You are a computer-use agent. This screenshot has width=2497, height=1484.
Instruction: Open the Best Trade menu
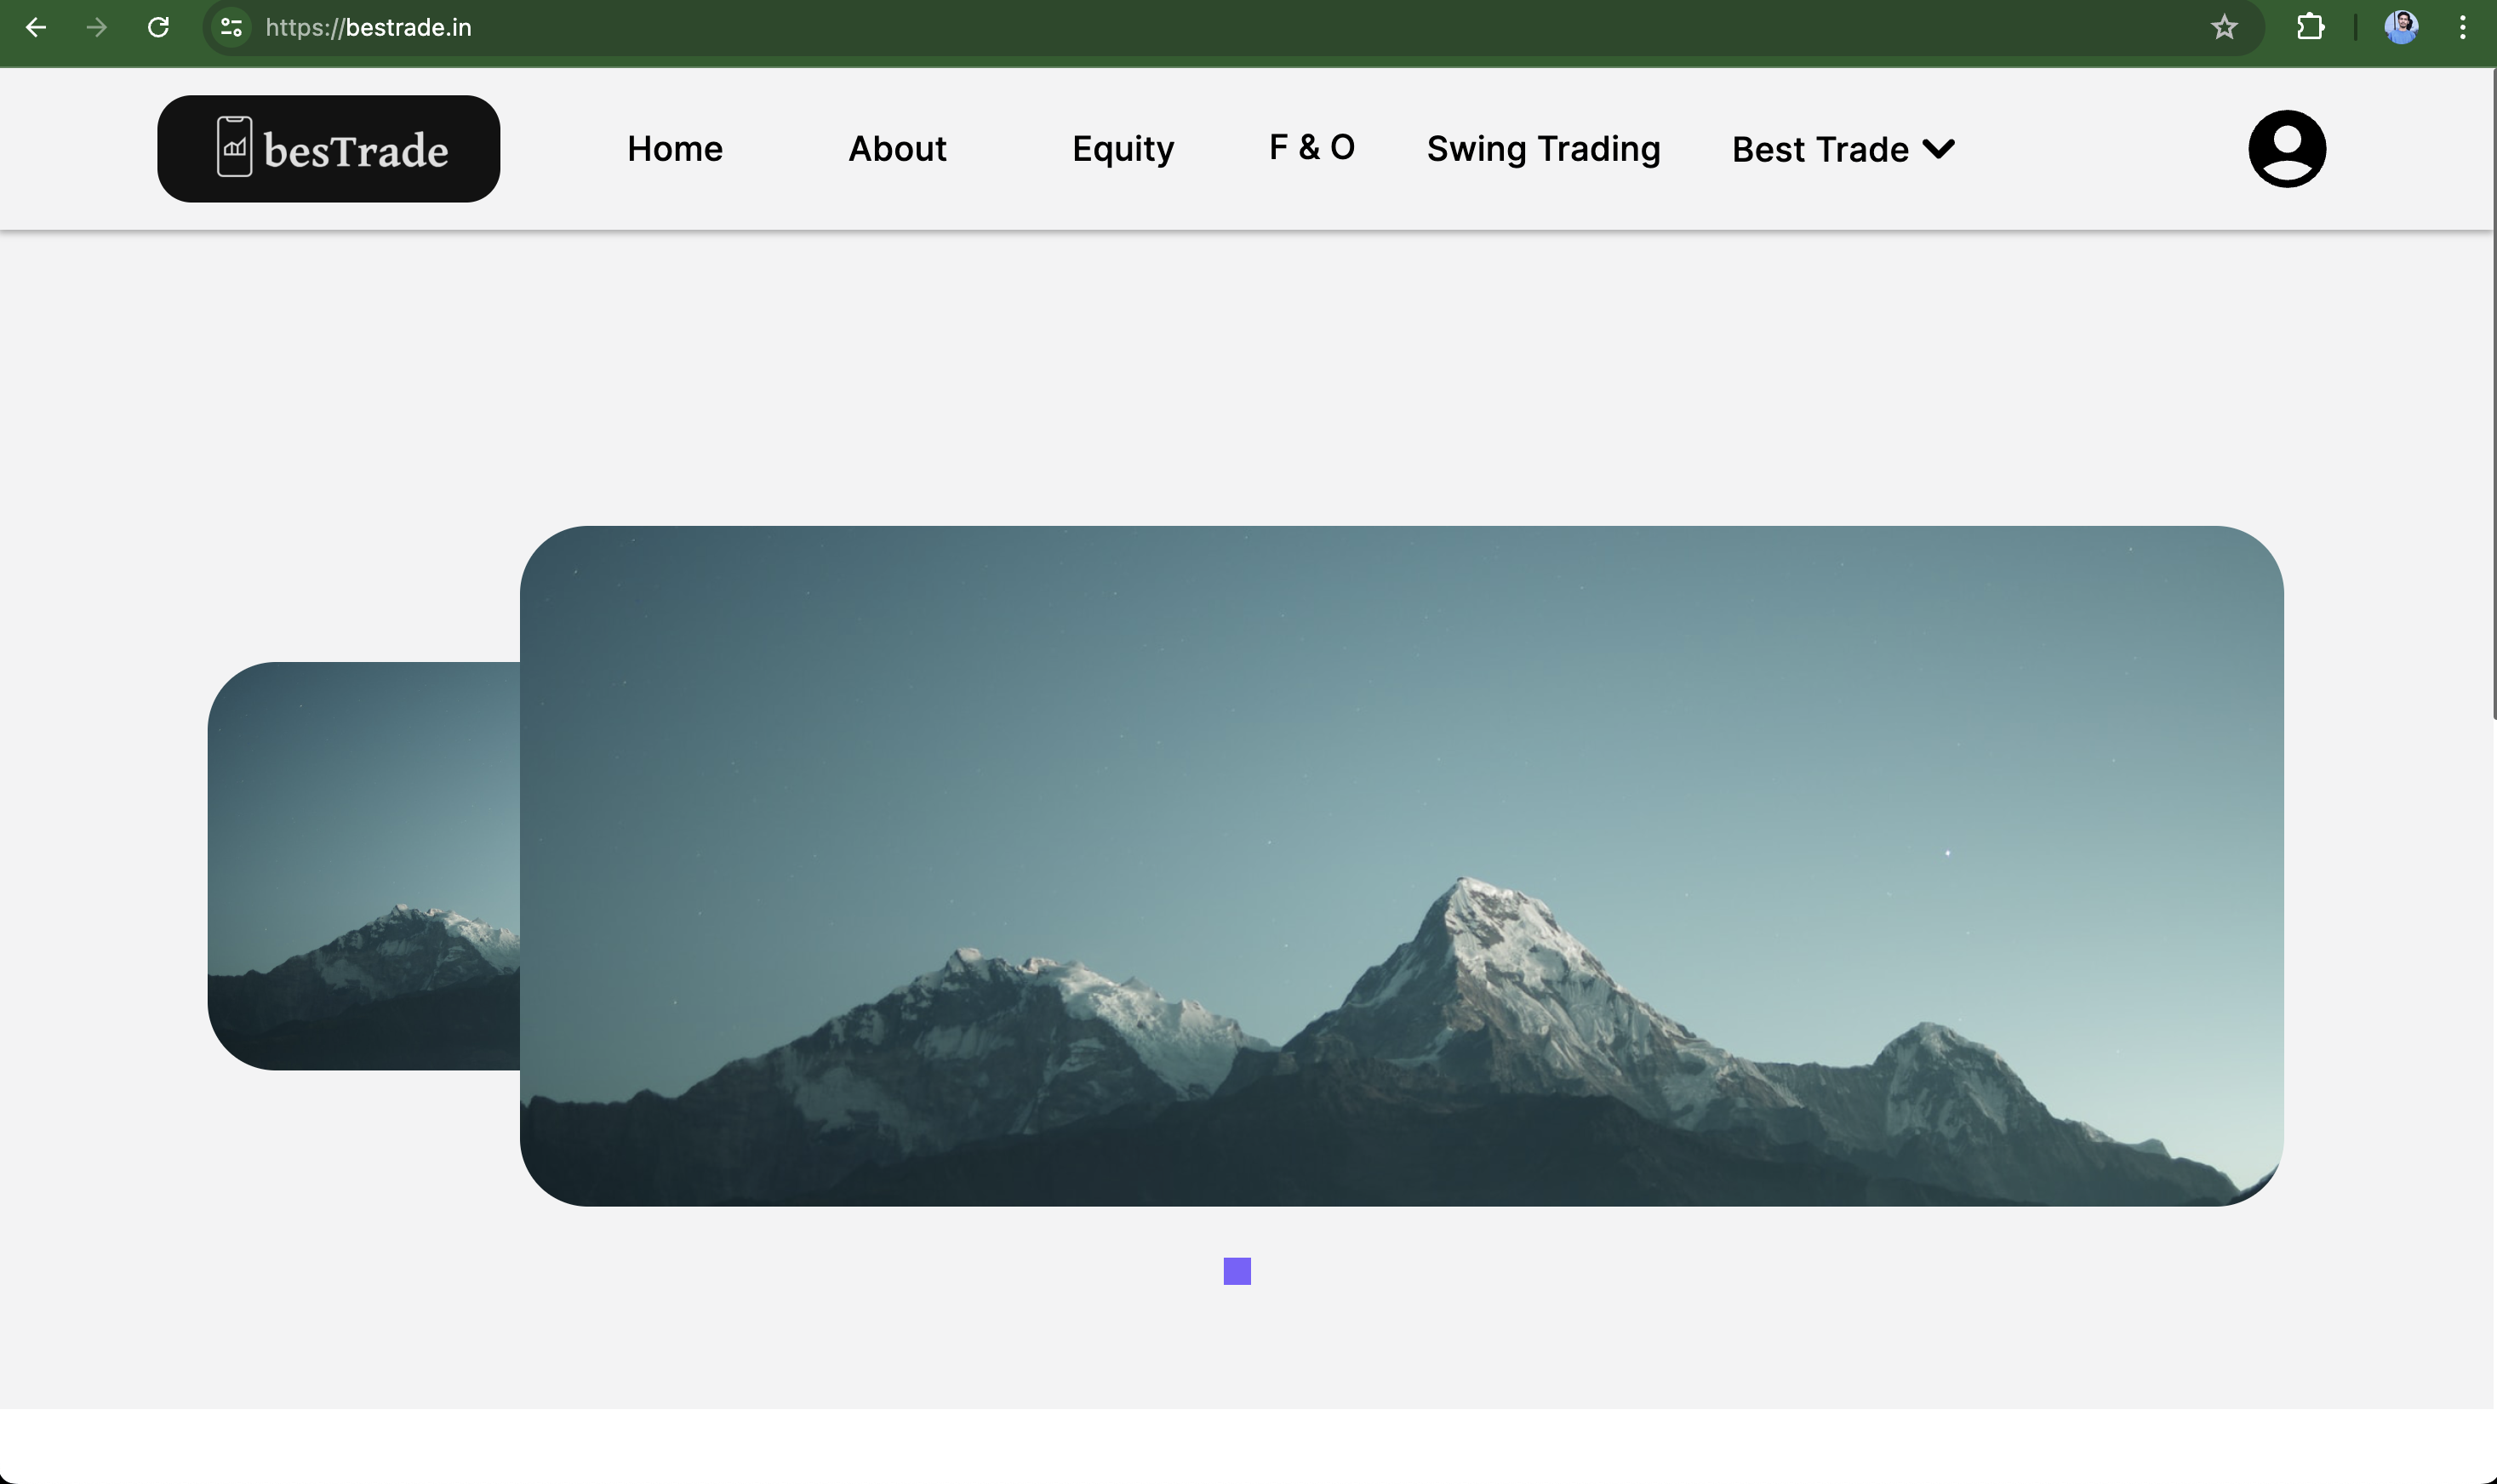pyautogui.click(x=1819, y=149)
